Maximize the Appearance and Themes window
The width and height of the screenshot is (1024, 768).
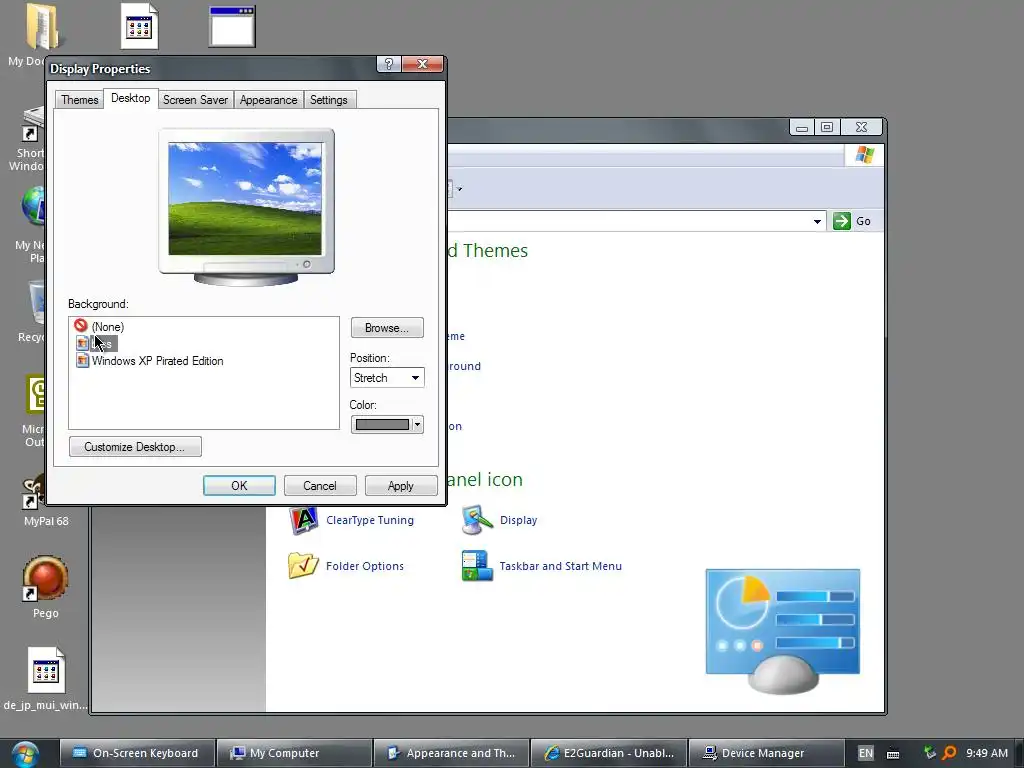pos(827,127)
